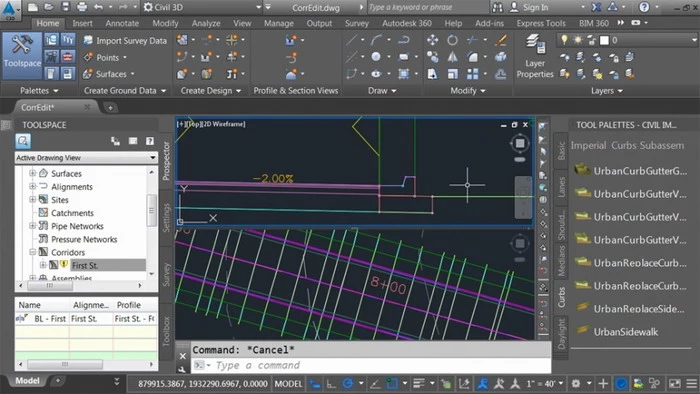
Task: Expand the Alignments tree node
Action: coord(32,186)
